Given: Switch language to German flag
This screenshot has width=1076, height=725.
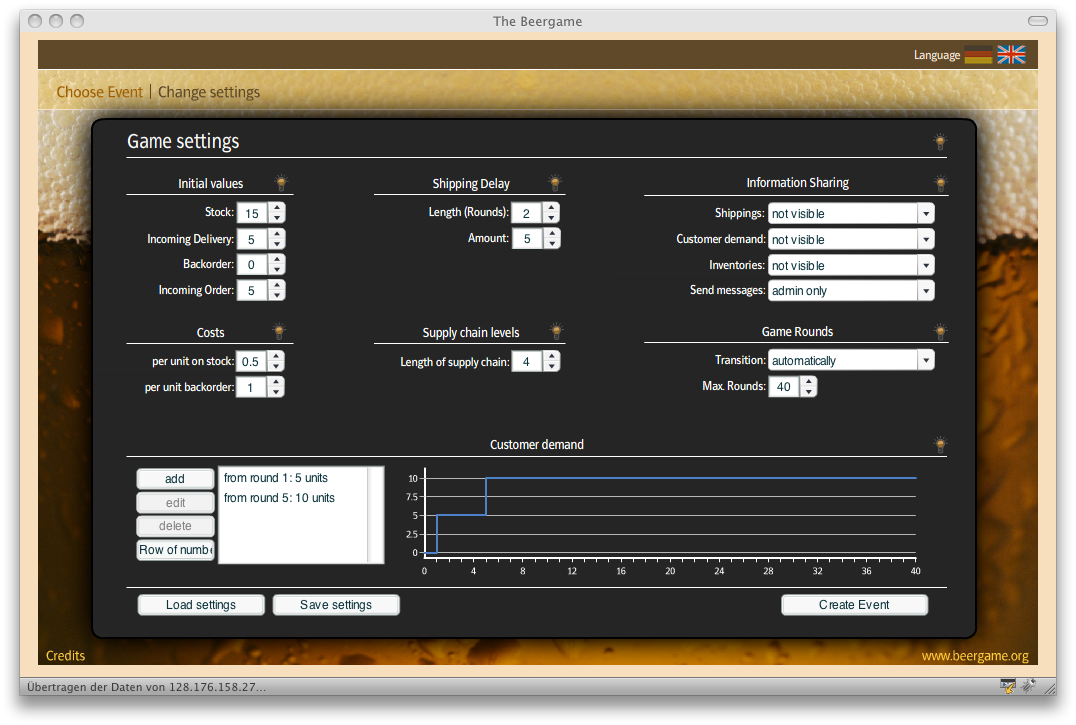Looking at the screenshot, I should click(x=978, y=55).
